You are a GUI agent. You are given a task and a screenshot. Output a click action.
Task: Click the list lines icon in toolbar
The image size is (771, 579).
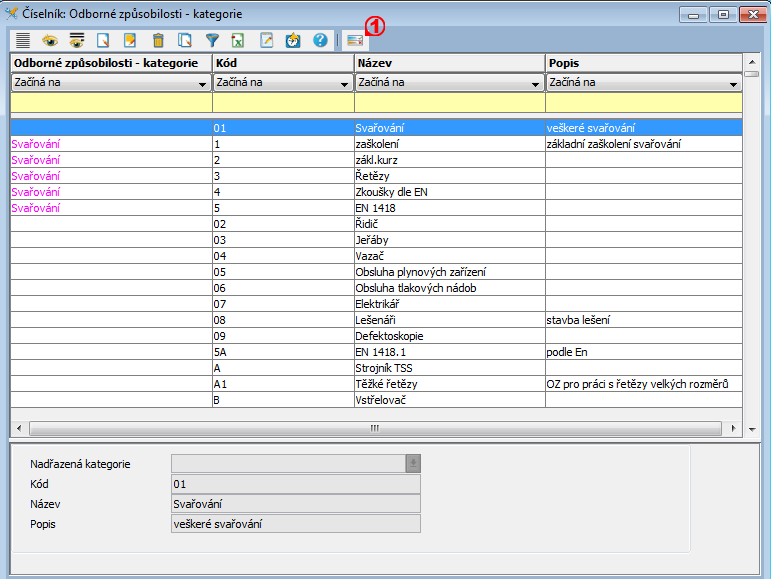[22, 41]
